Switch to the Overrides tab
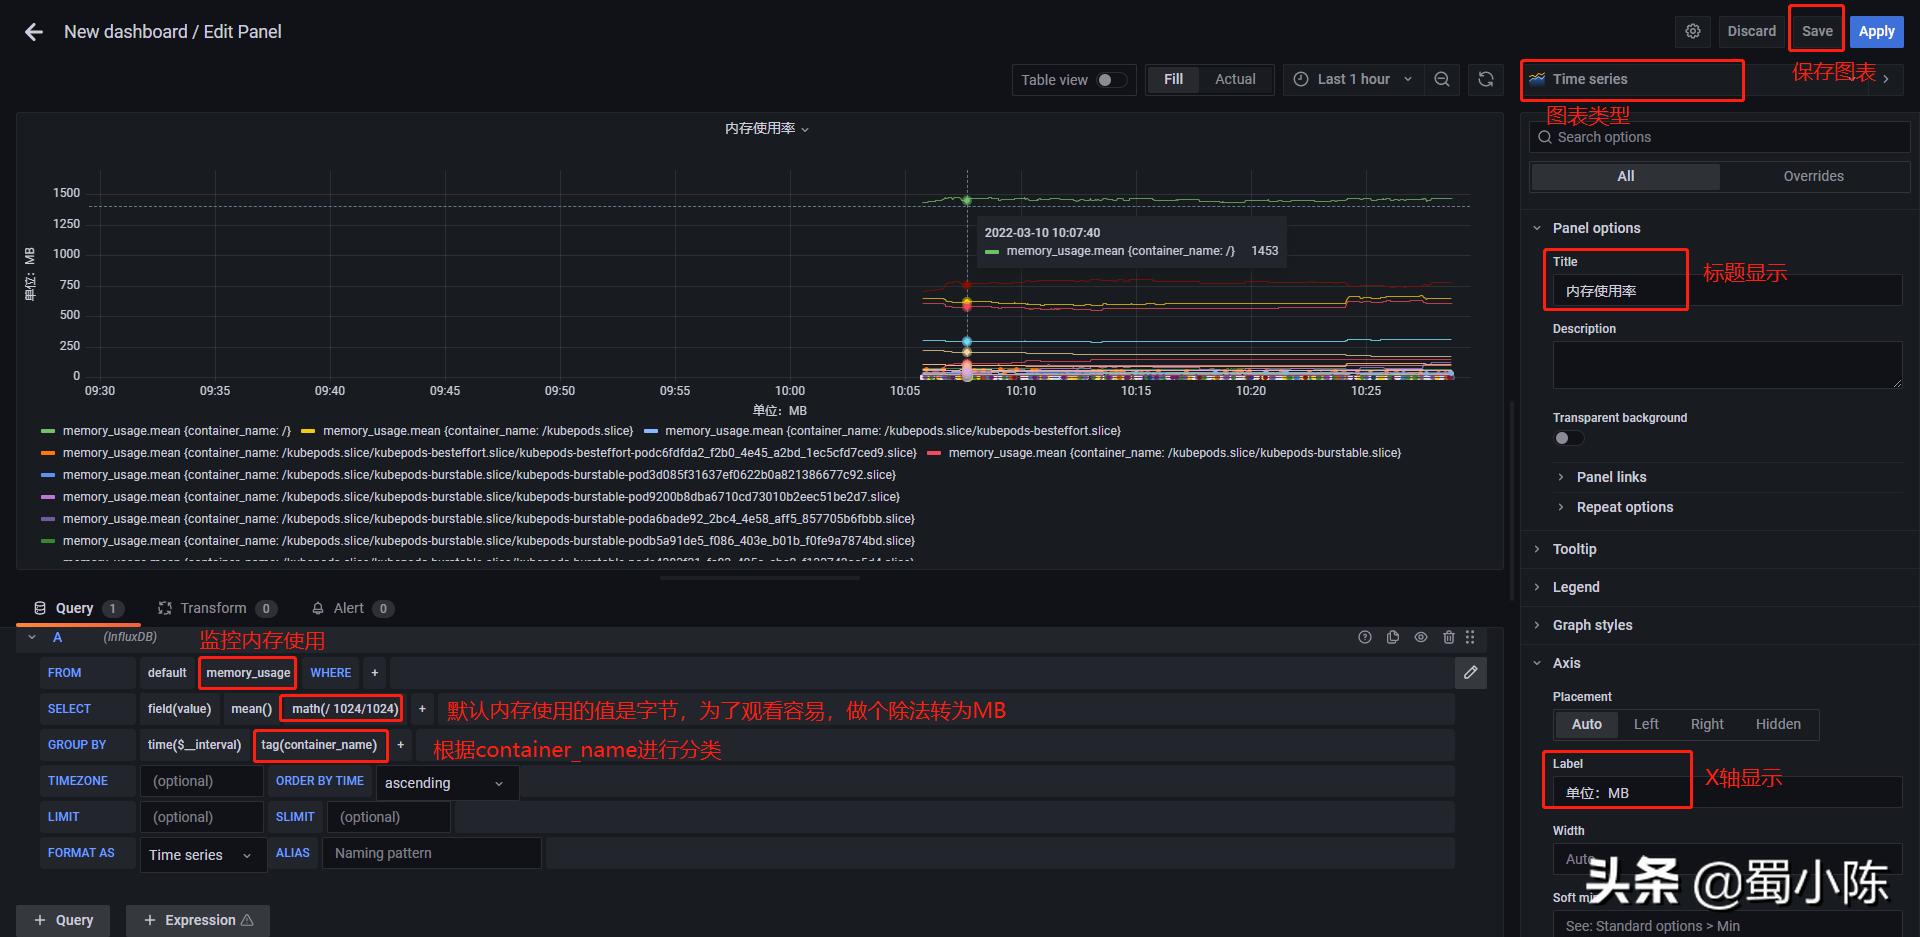Image resolution: width=1920 pixels, height=937 pixels. click(x=1813, y=175)
